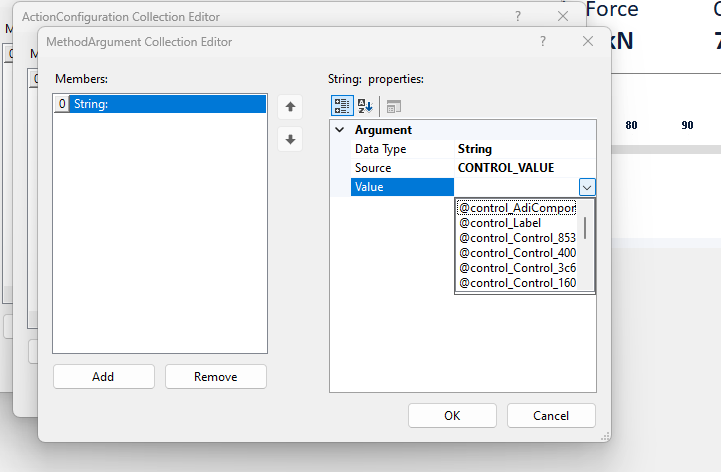Move selected member up

pos(290,106)
